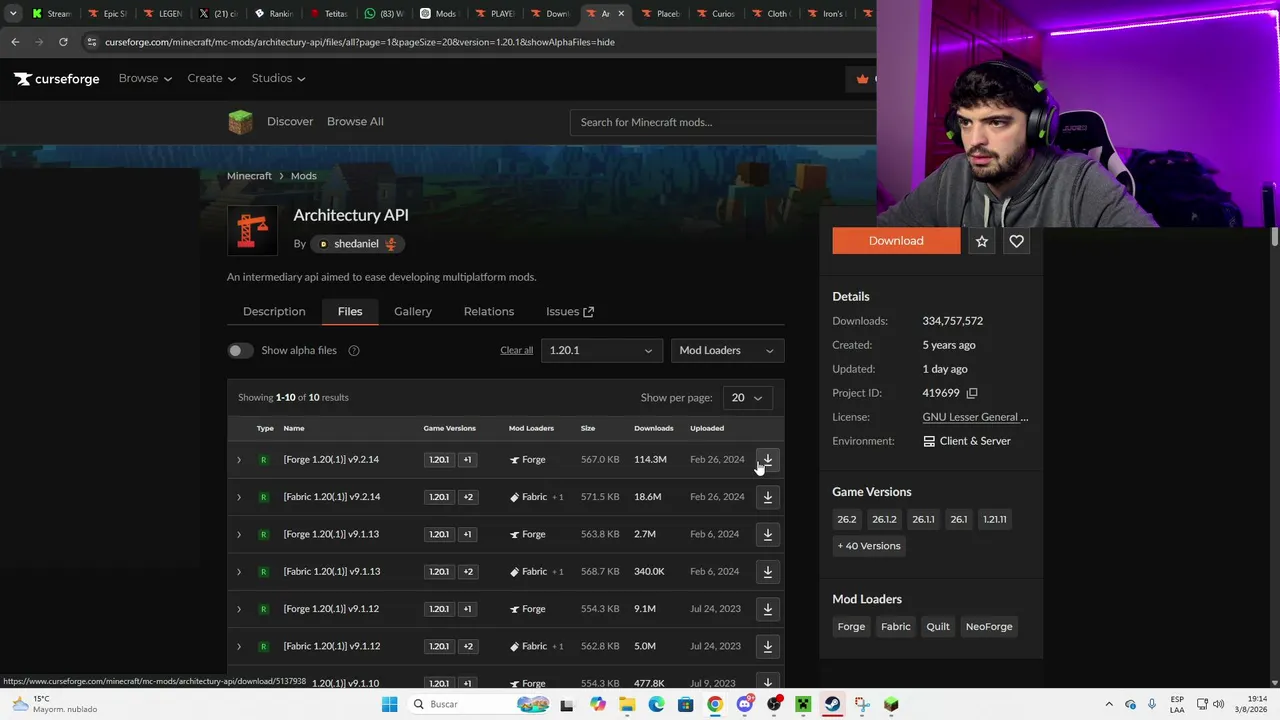Click the info icon next to Show alpha files

click(x=354, y=350)
